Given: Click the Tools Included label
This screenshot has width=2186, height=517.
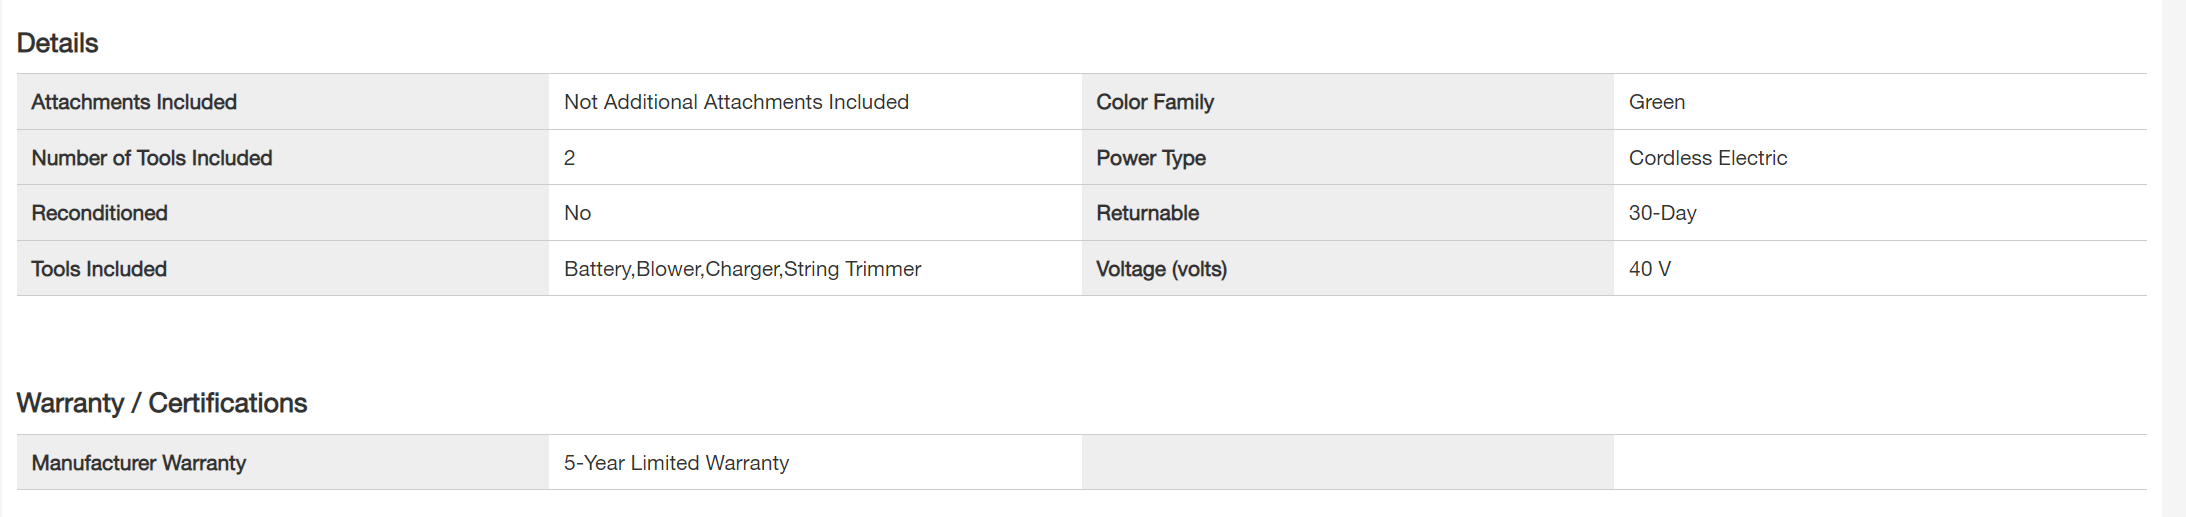Looking at the screenshot, I should click(x=99, y=269).
